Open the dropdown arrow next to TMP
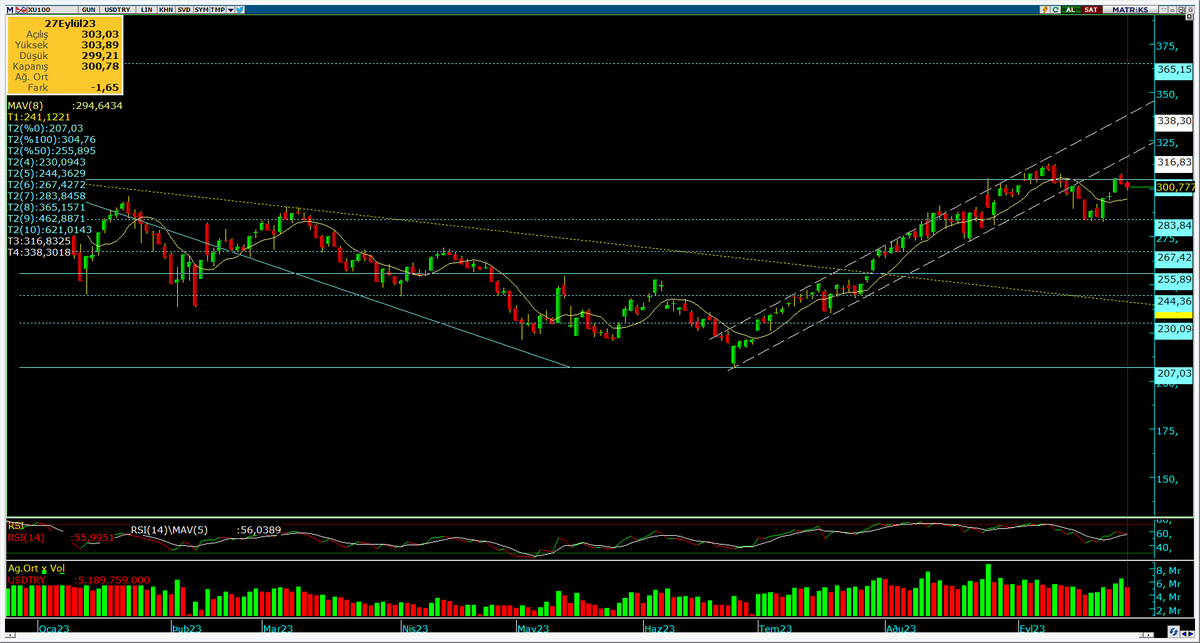1200x643 pixels. click(230, 10)
